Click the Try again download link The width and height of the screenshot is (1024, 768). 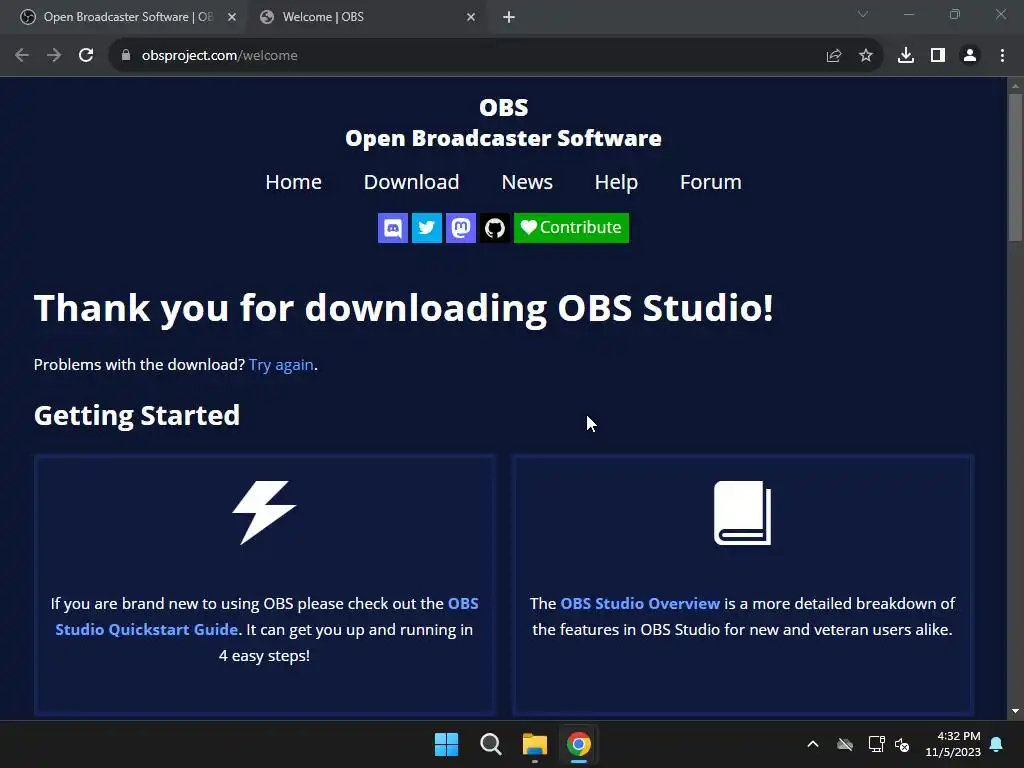[281, 364]
